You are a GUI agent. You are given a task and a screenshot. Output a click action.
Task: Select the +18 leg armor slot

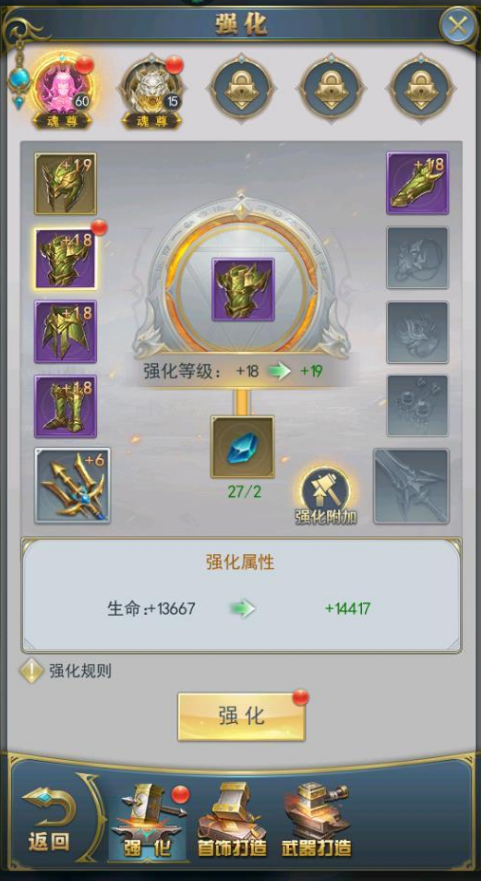(65, 331)
